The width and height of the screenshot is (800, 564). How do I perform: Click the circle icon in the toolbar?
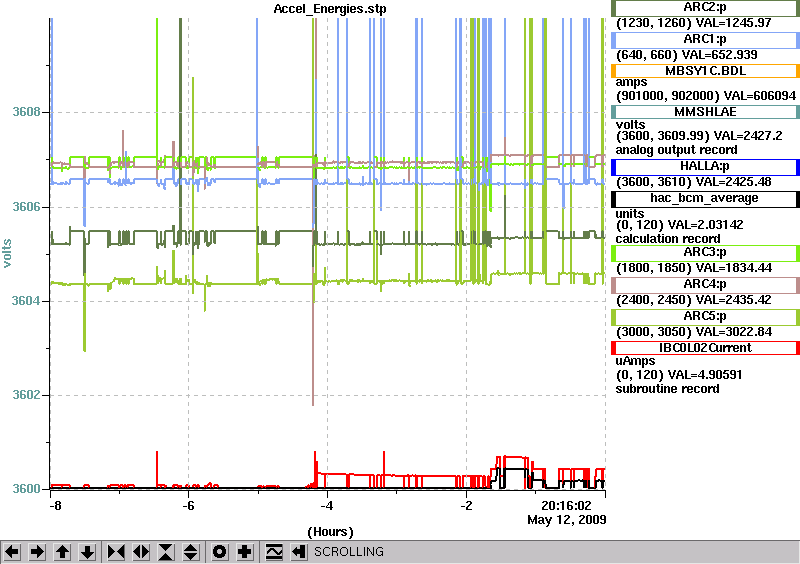[x=220, y=552]
